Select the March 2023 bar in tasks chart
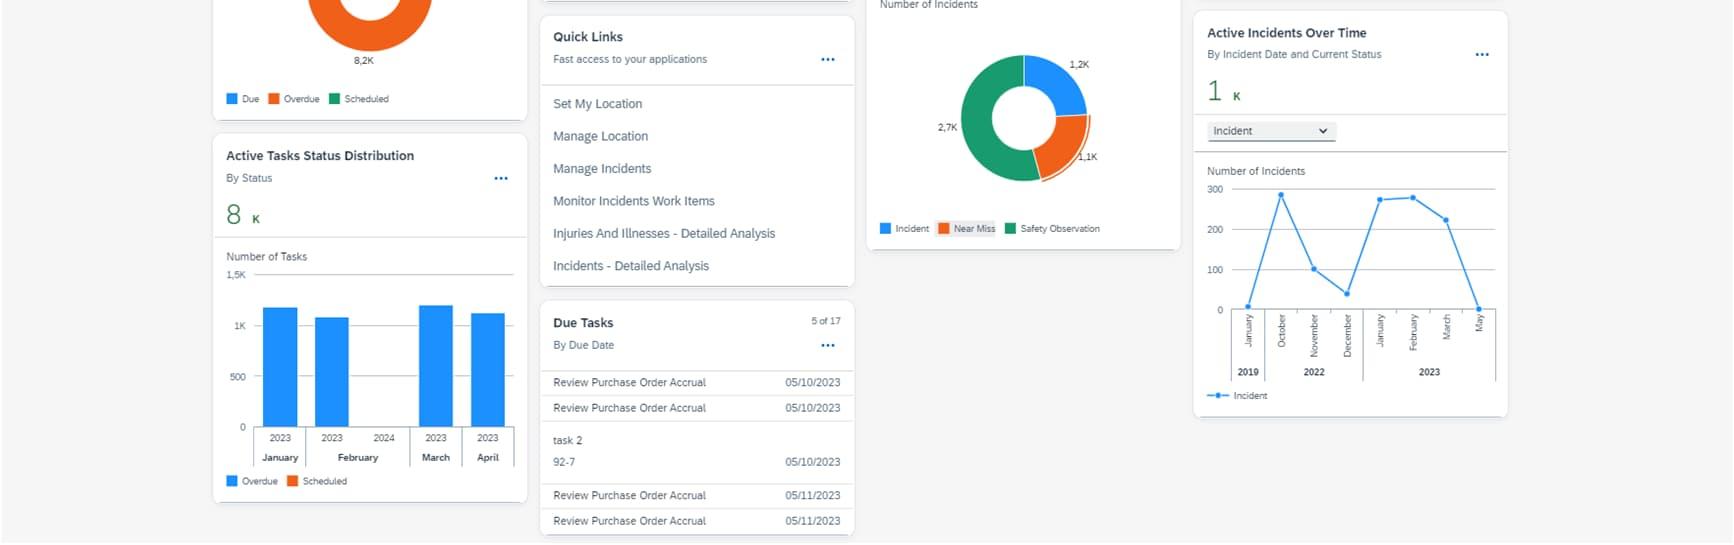This screenshot has width=1734, height=545. [x=436, y=366]
